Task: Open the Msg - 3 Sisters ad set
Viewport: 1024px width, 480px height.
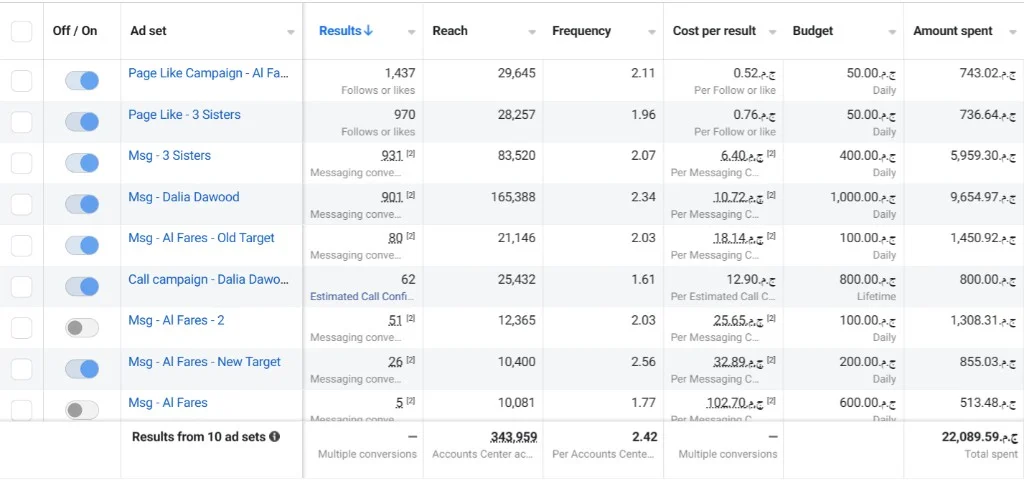Action: click(x=169, y=155)
